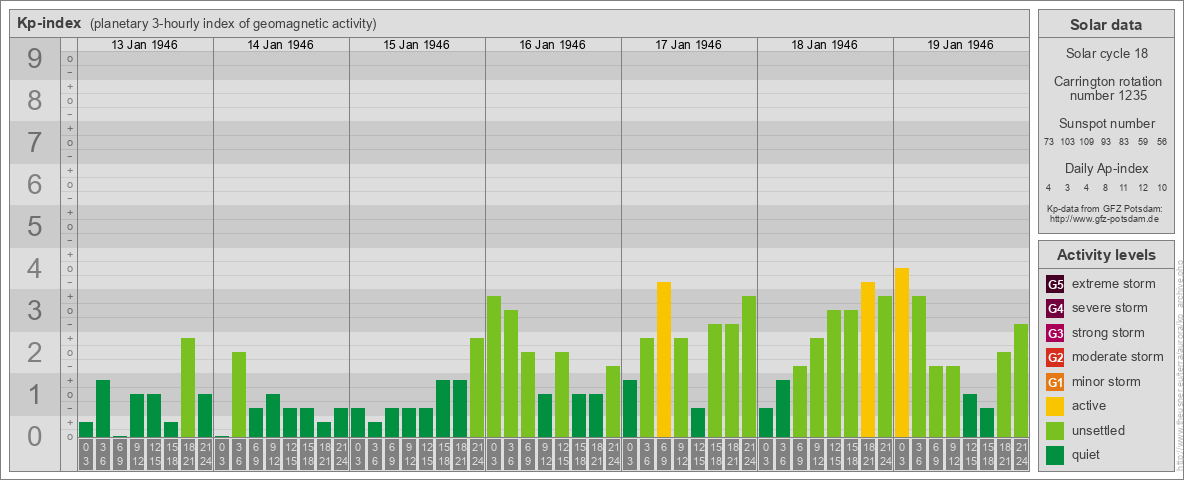
Task: Click the '19 Jan 1946' date header
Action: [960, 45]
